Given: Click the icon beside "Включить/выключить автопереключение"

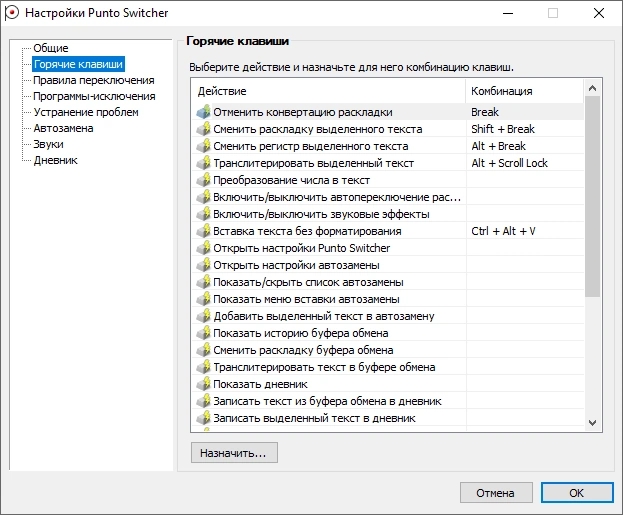Looking at the screenshot, I should coord(203,197).
